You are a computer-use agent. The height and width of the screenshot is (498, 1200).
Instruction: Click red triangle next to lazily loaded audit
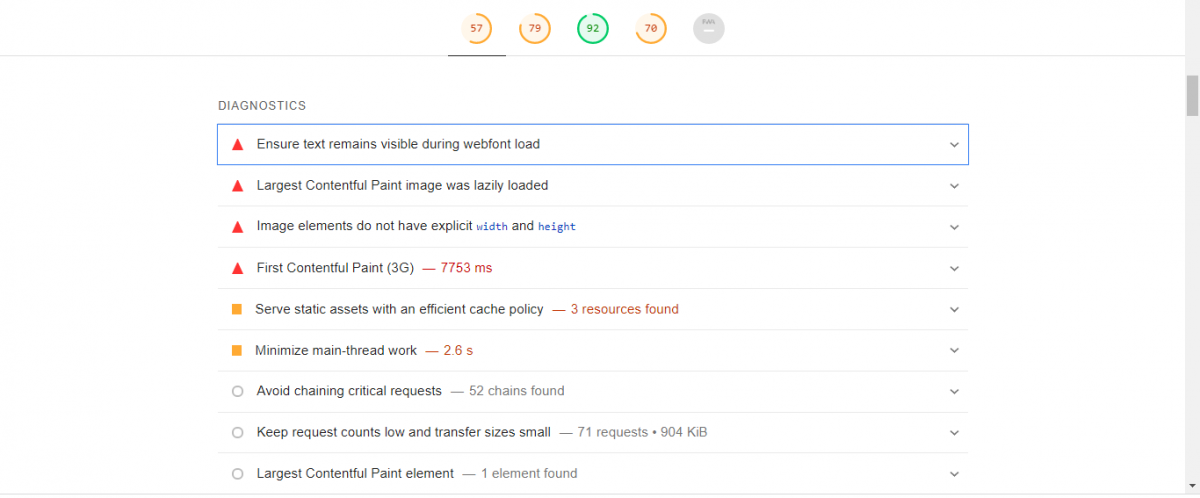click(237, 186)
